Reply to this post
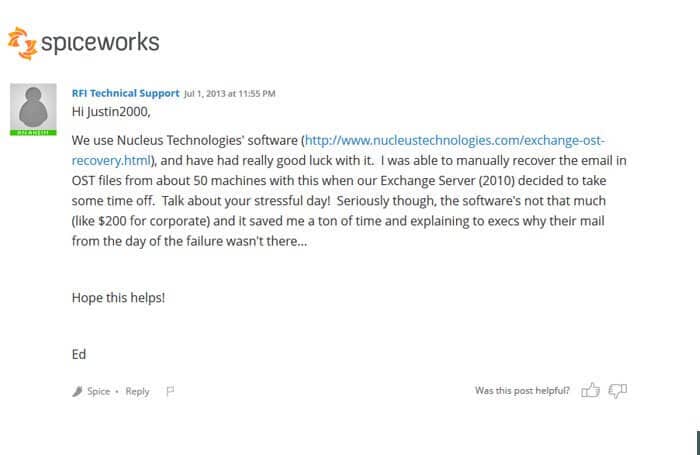The width and height of the screenshot is (700, 455). point(138,392)
